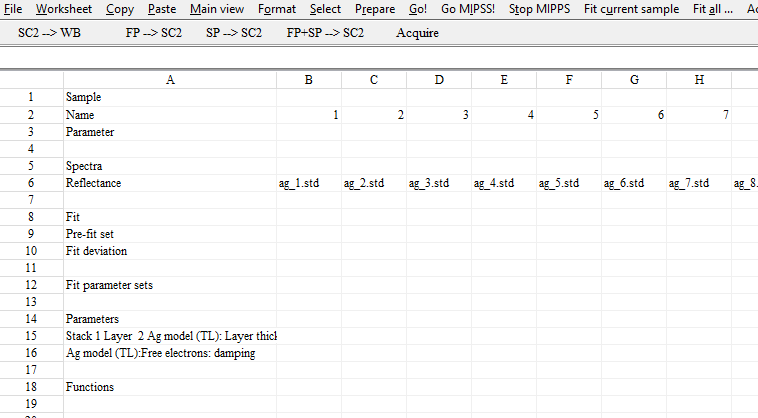
Task: Click the FP+SP --> SC2 button
Action: (325, 33)
